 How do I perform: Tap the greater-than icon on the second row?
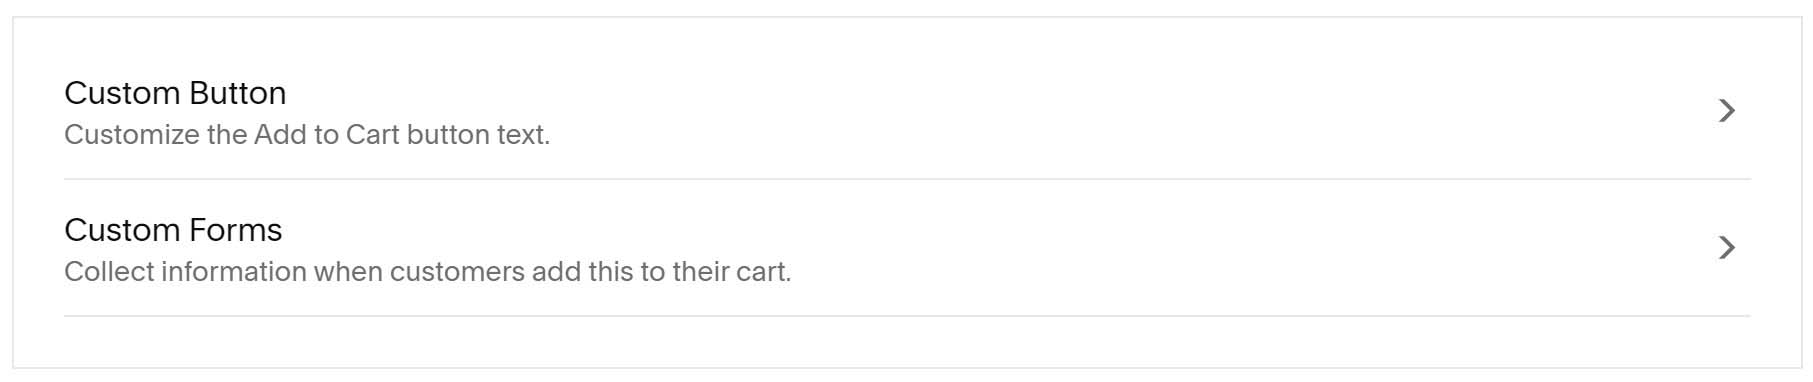[1726, 247]
